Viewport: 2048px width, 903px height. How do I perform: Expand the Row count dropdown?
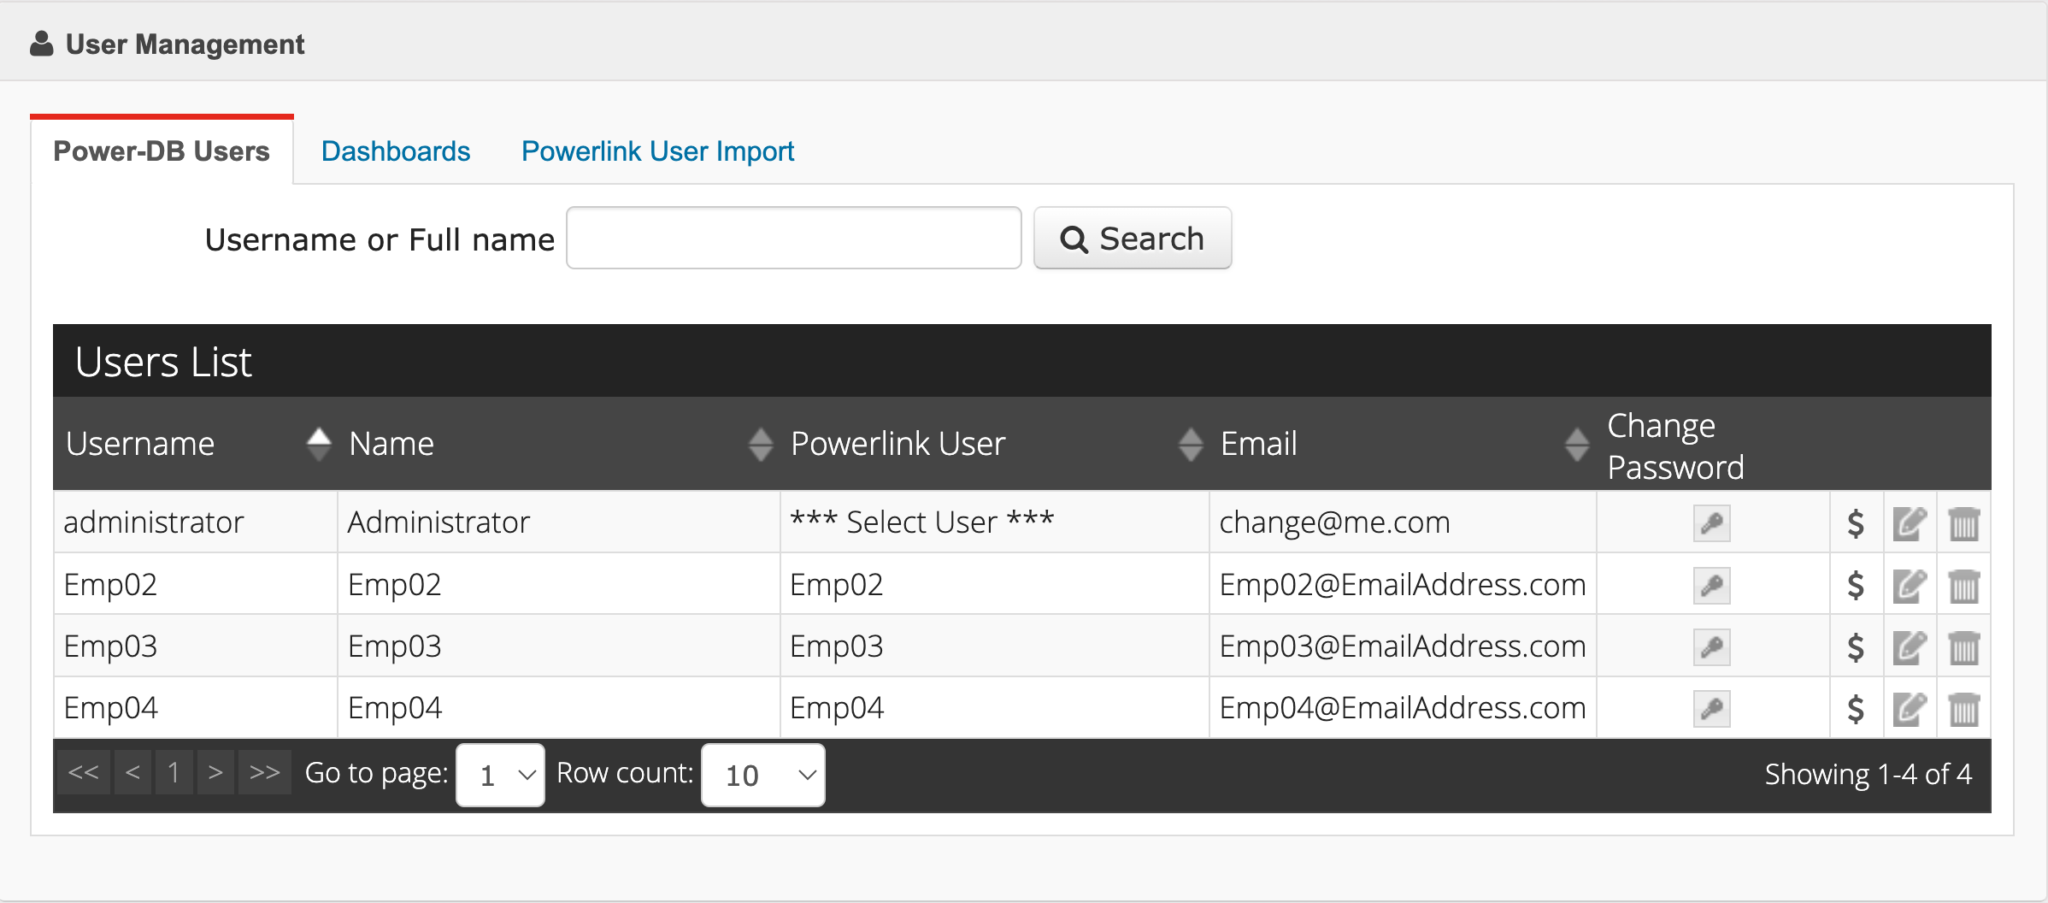(x=763, y=775)
